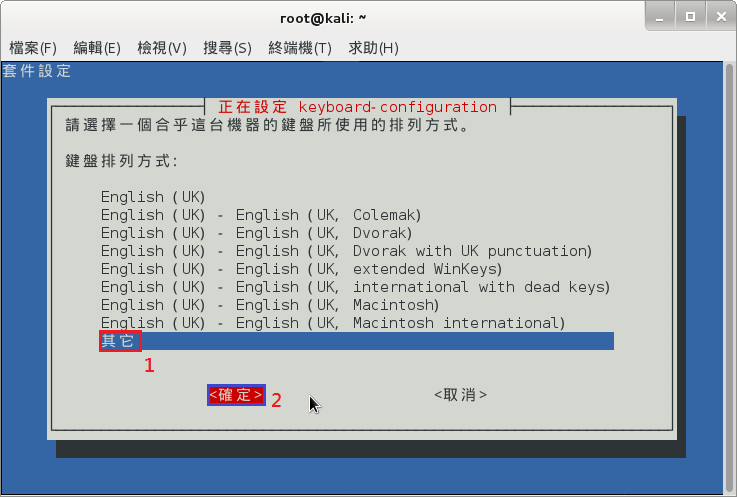Select the highlighted 其它 option

coord(120,341)
